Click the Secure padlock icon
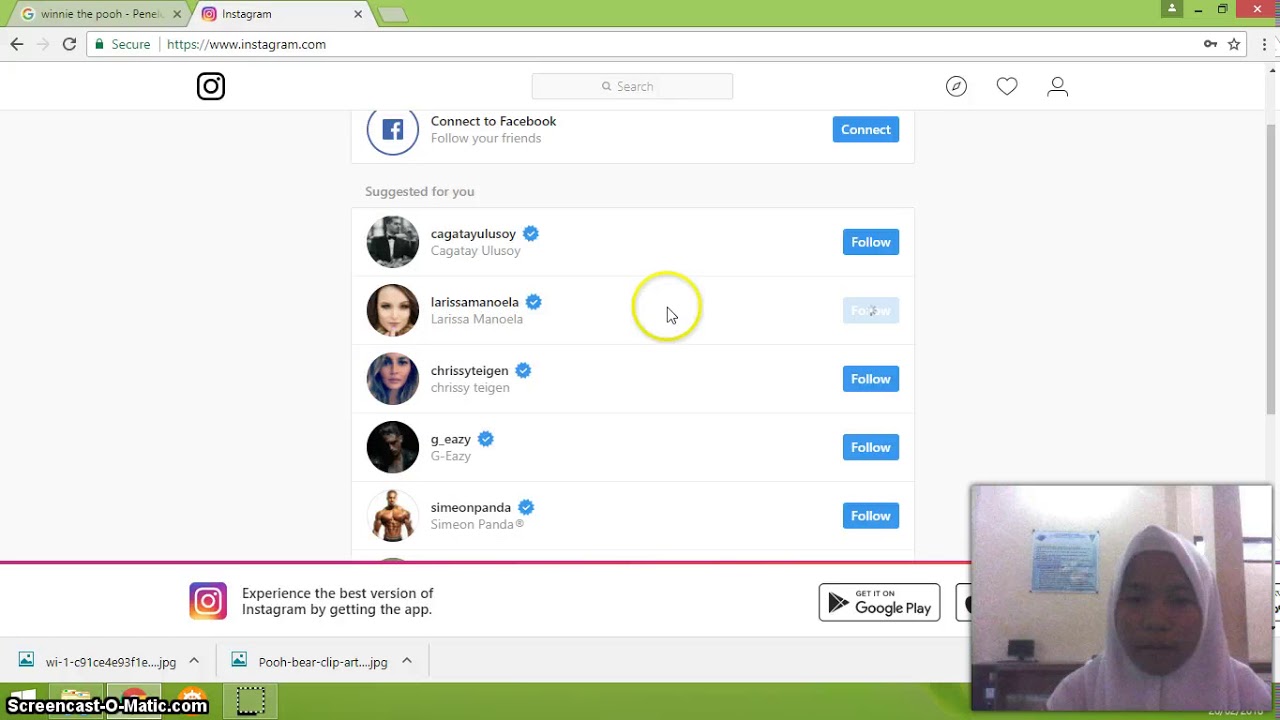The height and width of the screenshot is (720, 1280). (x=98, y=44)
